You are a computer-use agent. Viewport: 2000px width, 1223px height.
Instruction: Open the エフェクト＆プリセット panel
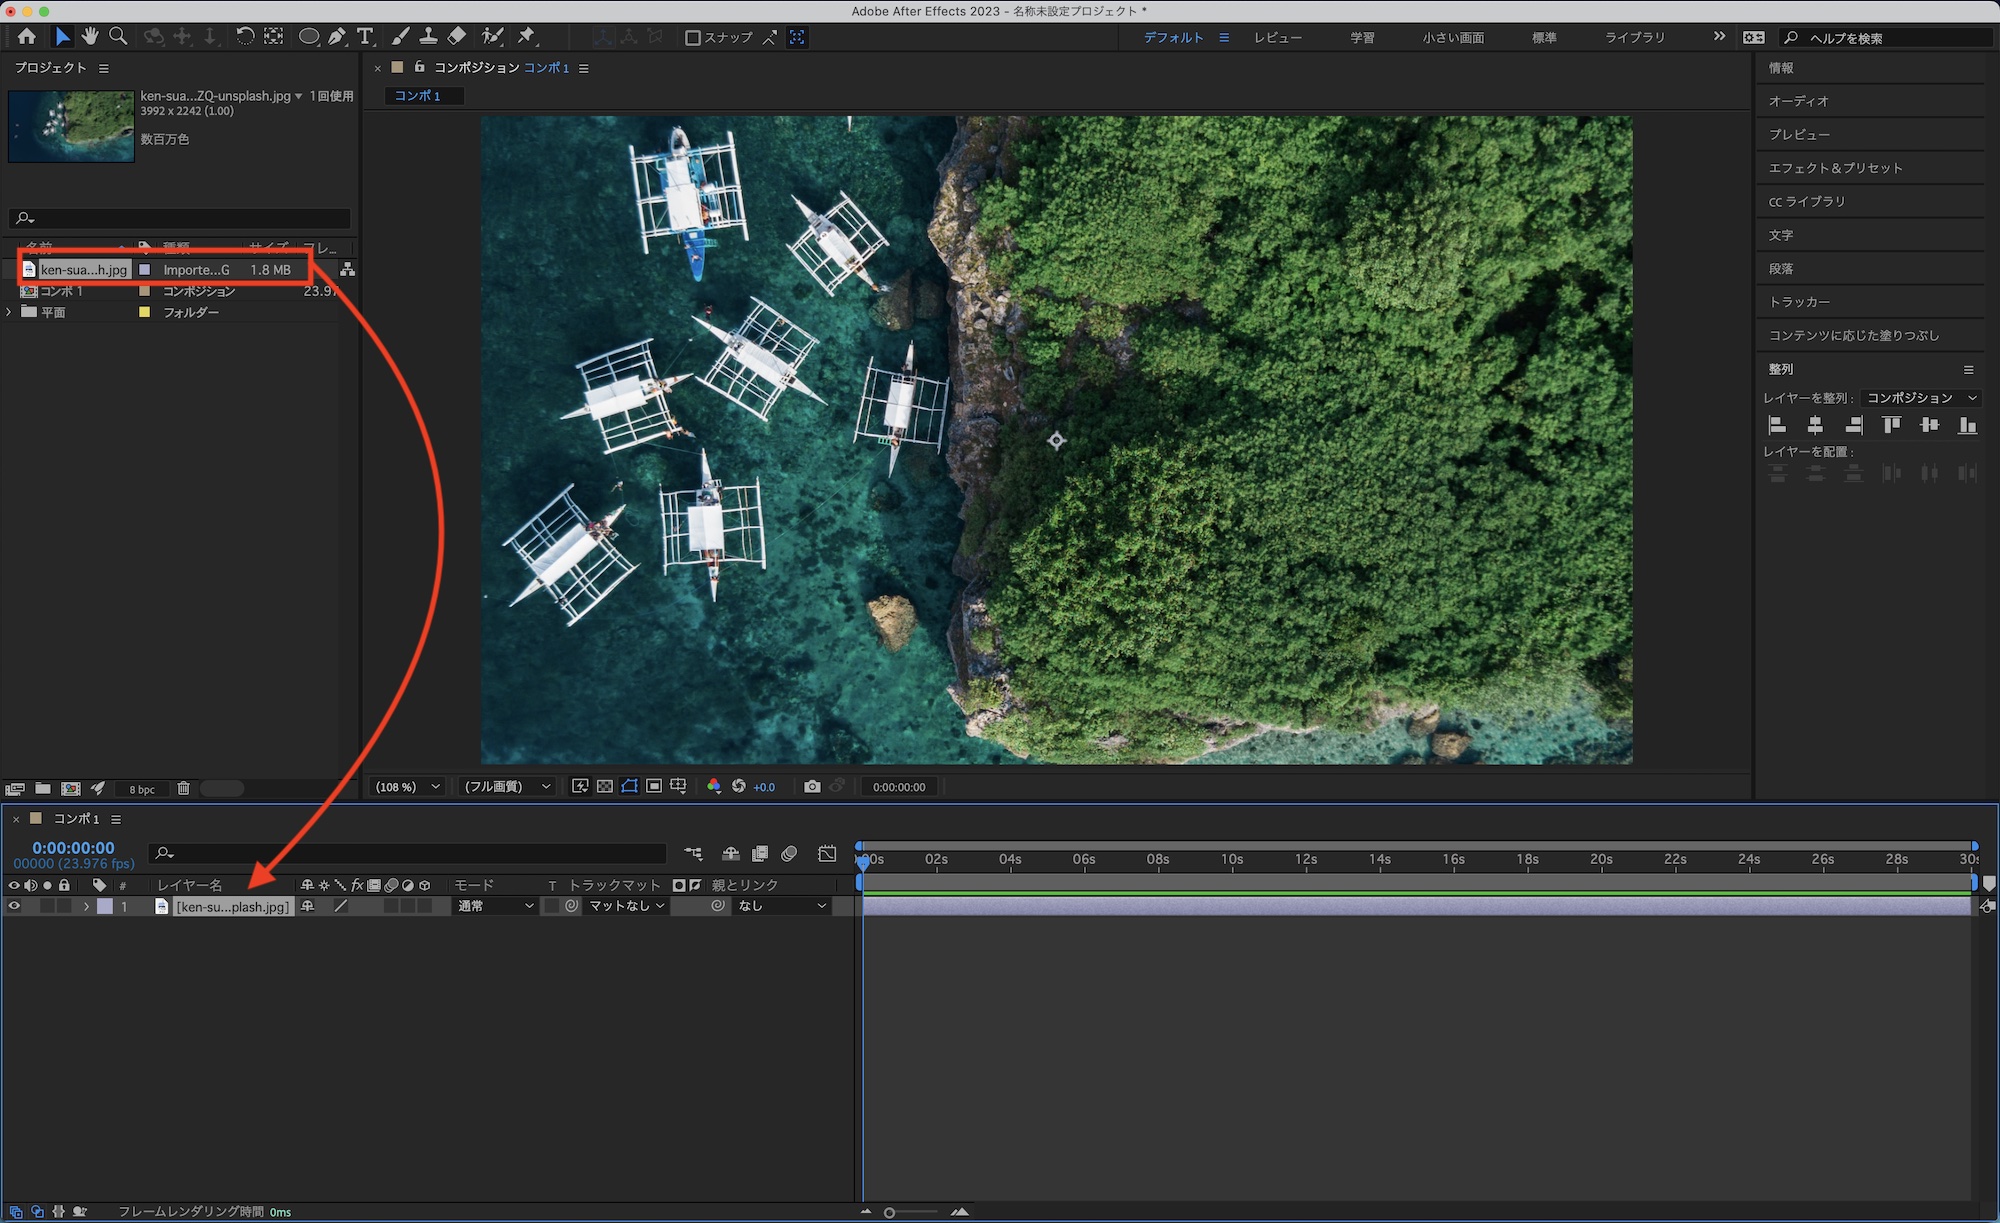click(x=1835, y=168)
